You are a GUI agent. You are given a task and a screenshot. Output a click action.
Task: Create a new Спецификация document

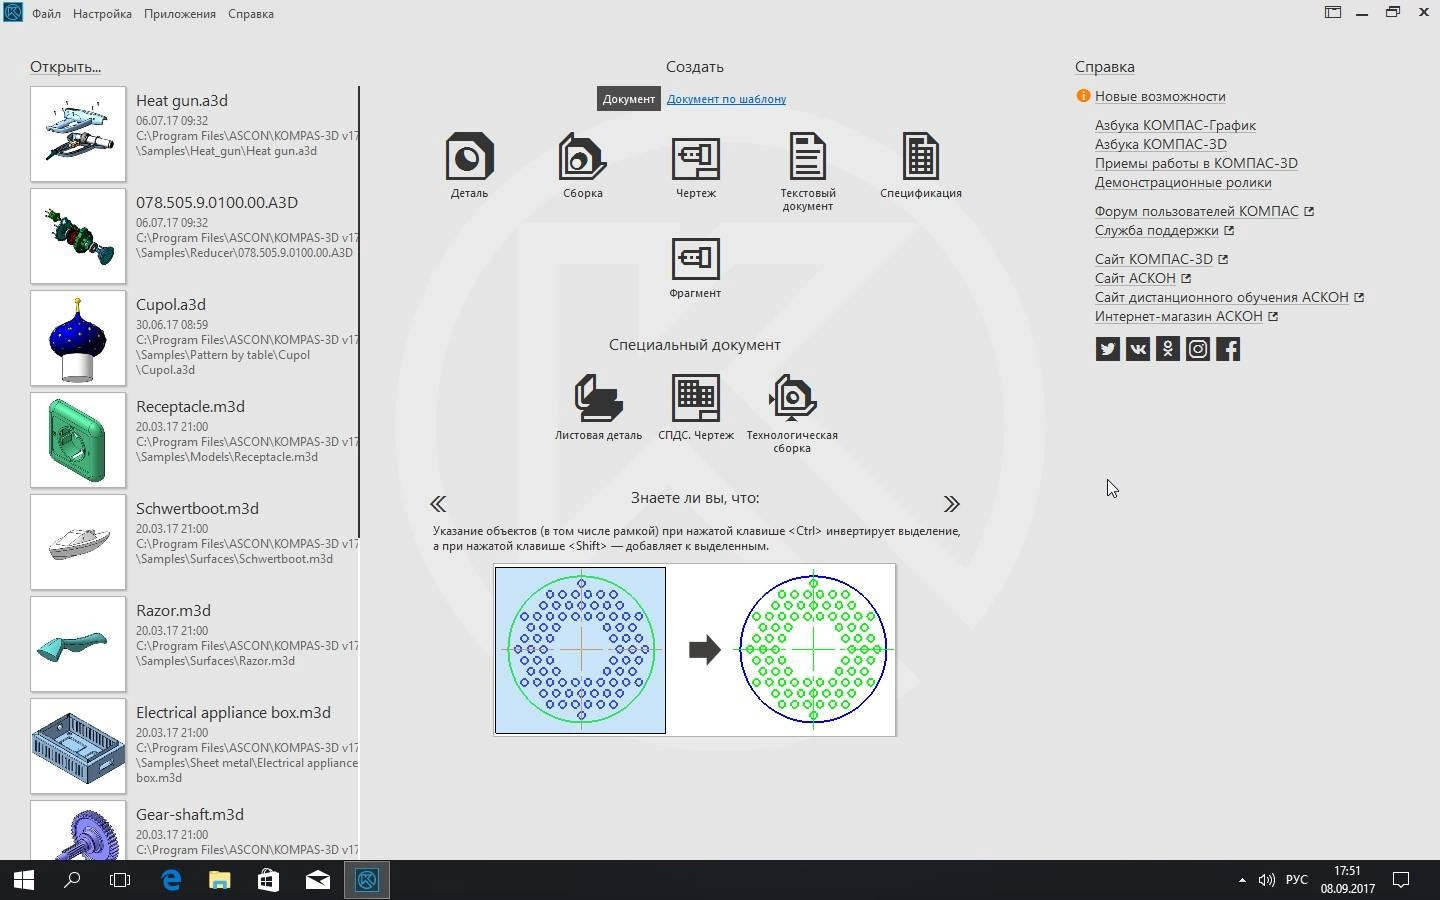pyautogui.click(x=921, y=165)
